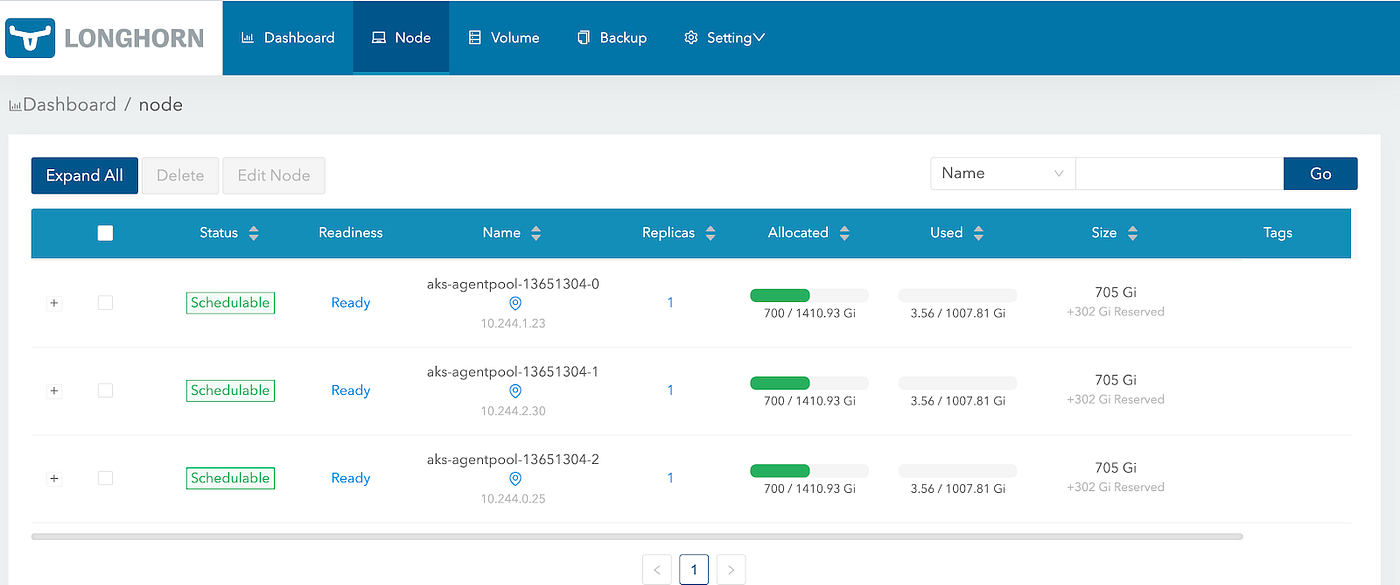The width and height of the screenshot is (1400, 585).
Task: Click the Setting gear icon
Action: point(691,38)
